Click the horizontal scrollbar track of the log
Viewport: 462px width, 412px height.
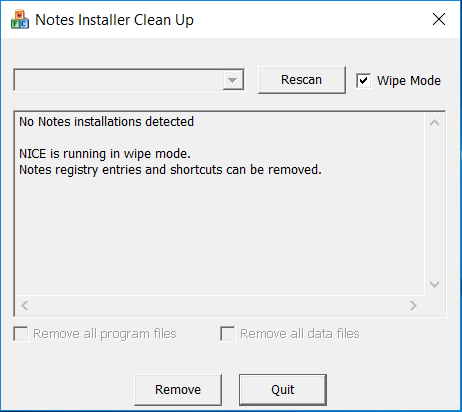coord(219,305)
